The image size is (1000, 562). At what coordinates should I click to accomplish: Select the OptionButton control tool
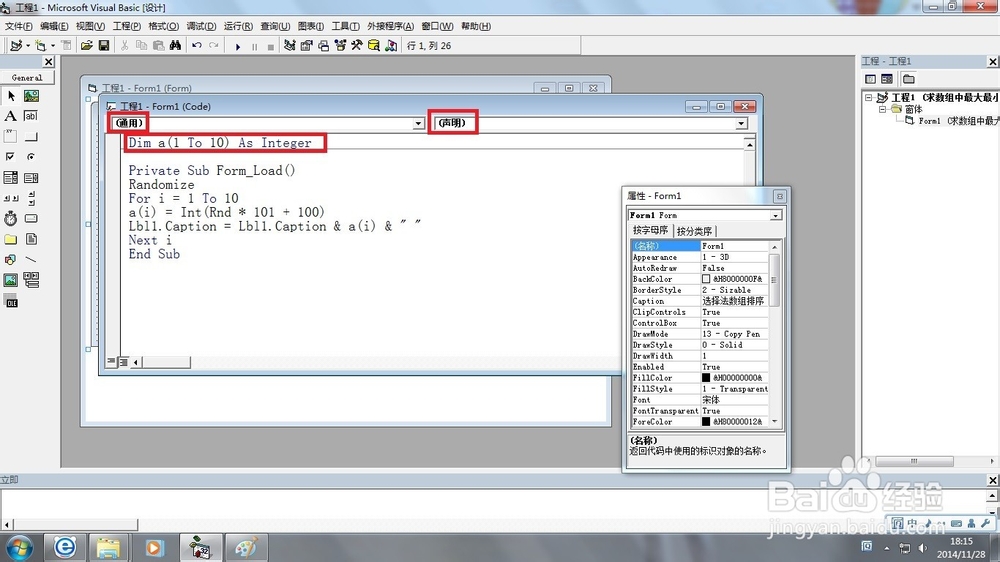(31, 157)
